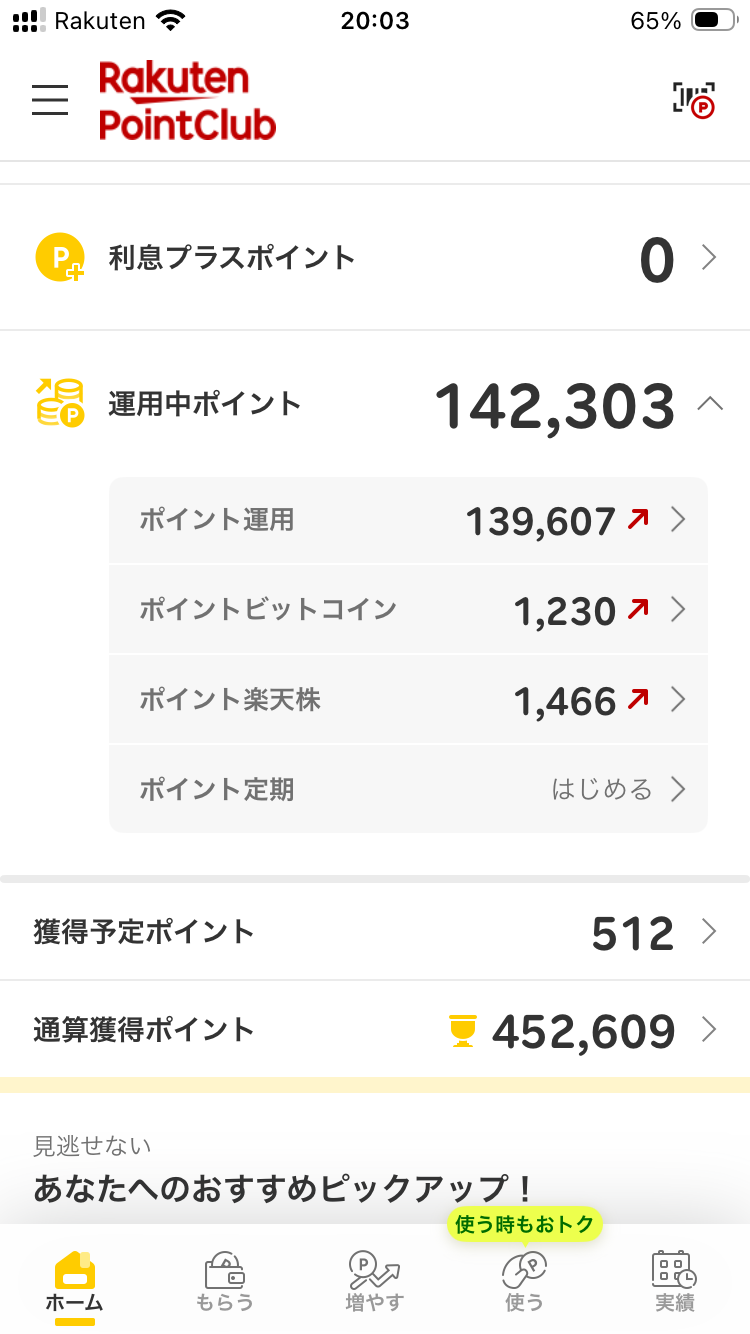Tap the gold trophy icon
750x1334 pixels.
462,1030
